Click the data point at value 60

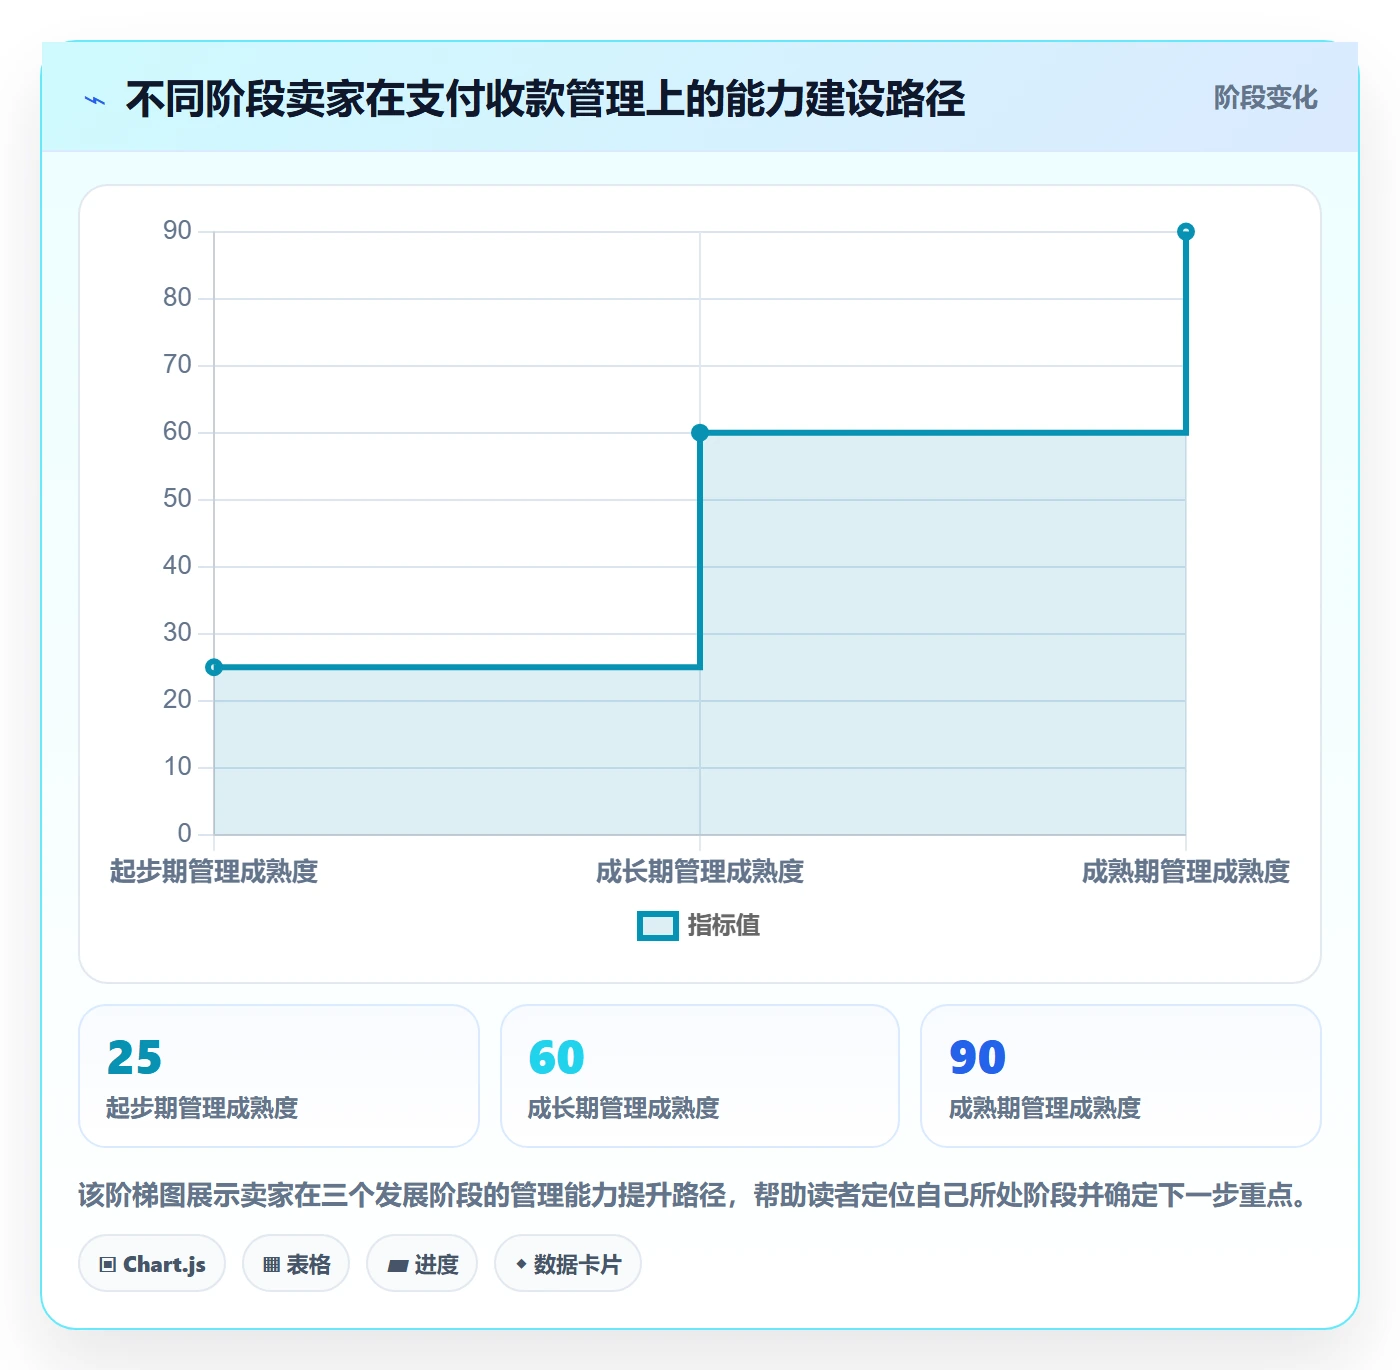(x=700, y=433)
